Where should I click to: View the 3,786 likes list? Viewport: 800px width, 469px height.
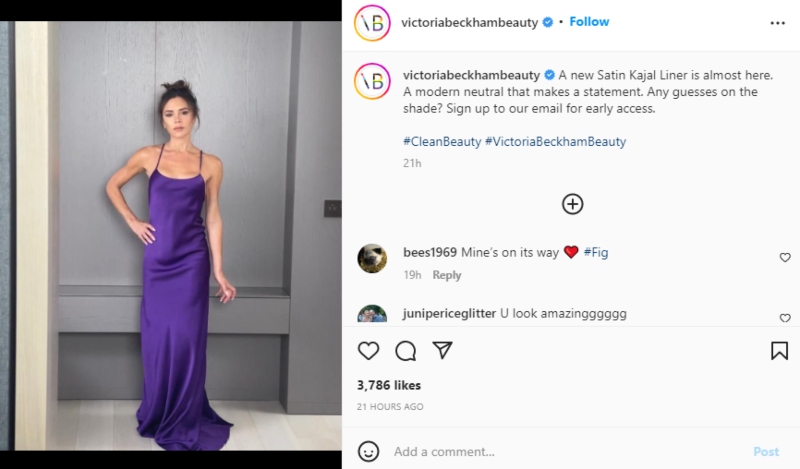[388, 385]
